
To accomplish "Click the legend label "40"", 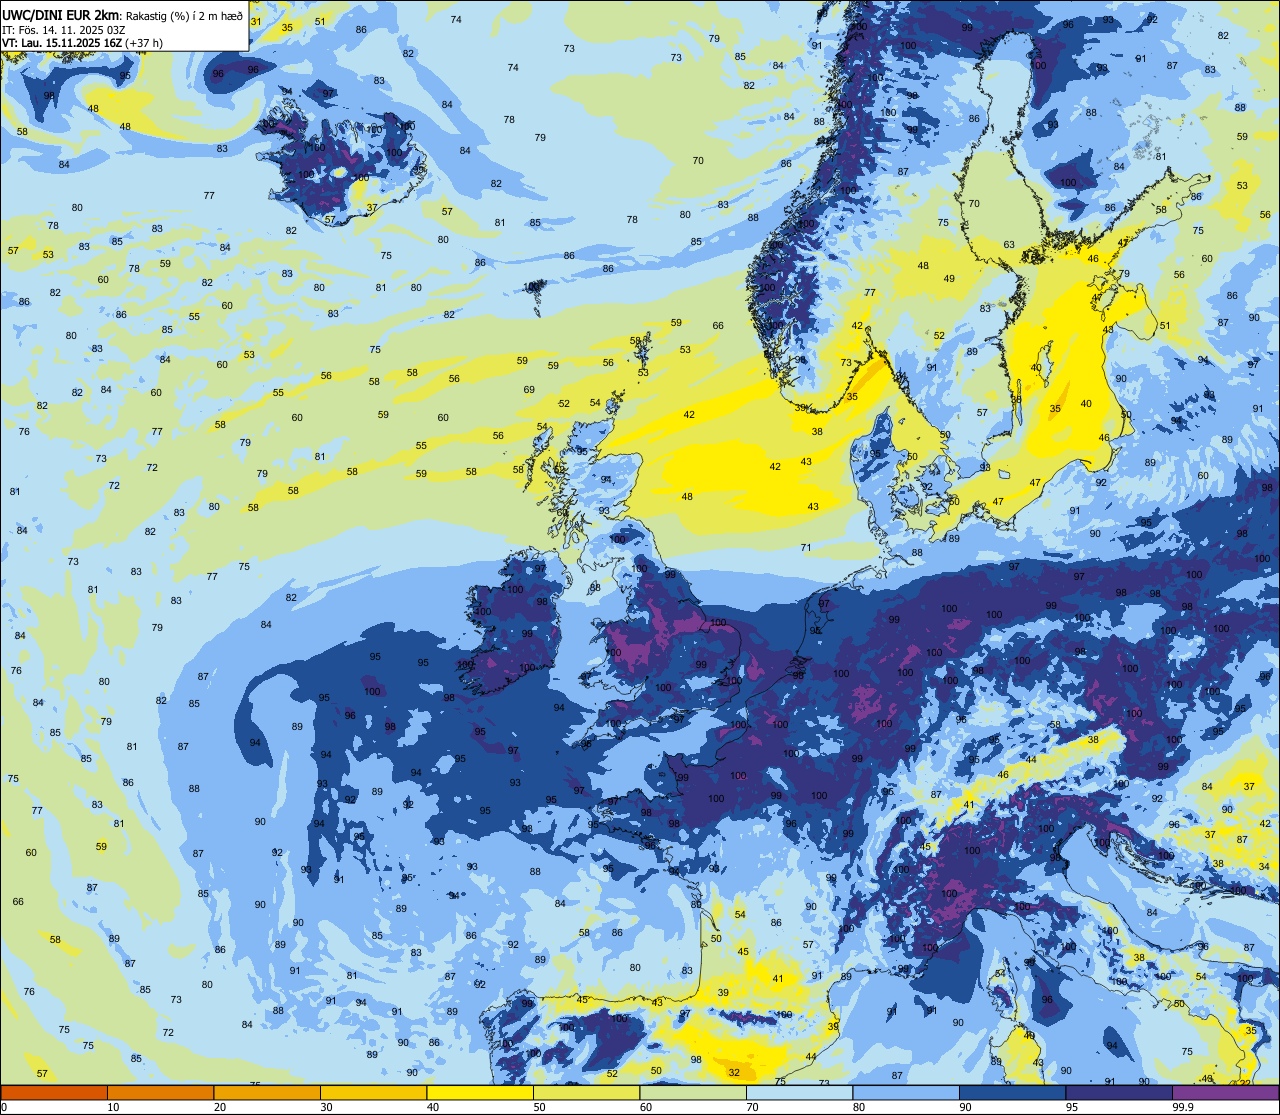I will click(433, 1107).
